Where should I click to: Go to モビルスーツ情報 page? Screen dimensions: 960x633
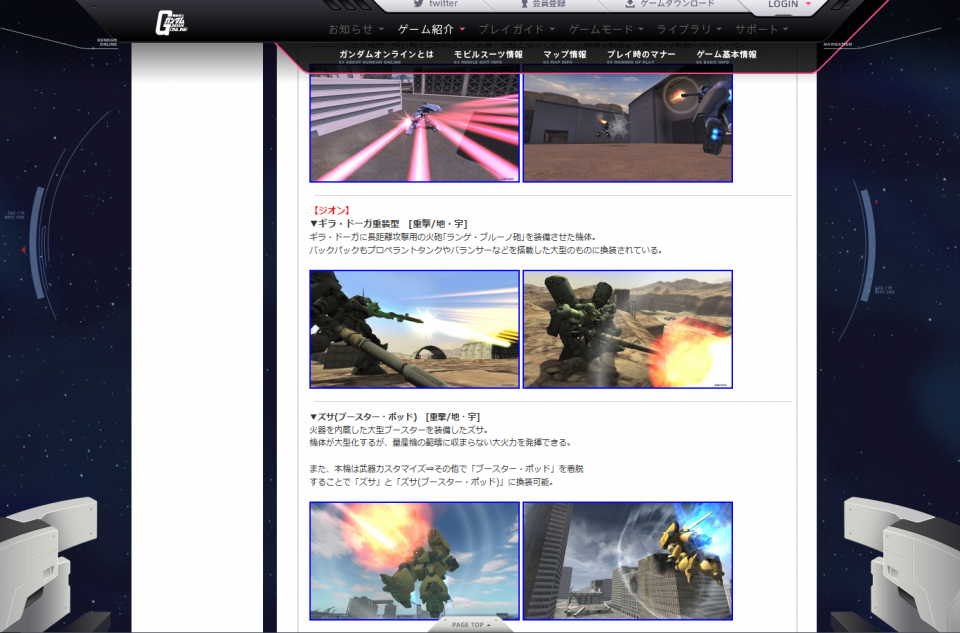tap(488, 54)
